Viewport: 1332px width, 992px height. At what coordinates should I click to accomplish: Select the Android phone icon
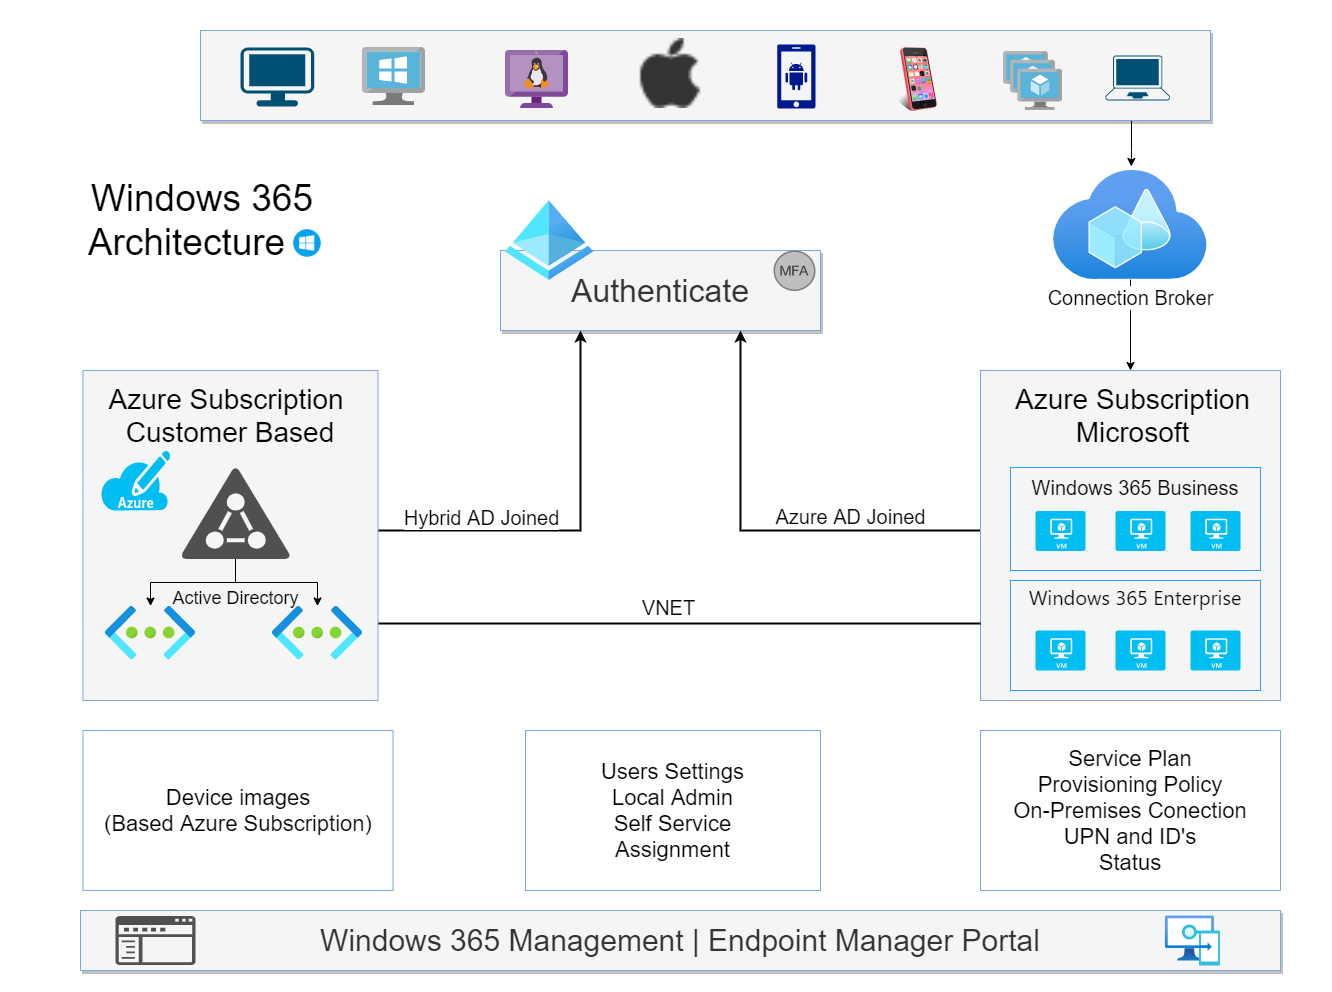796,76
